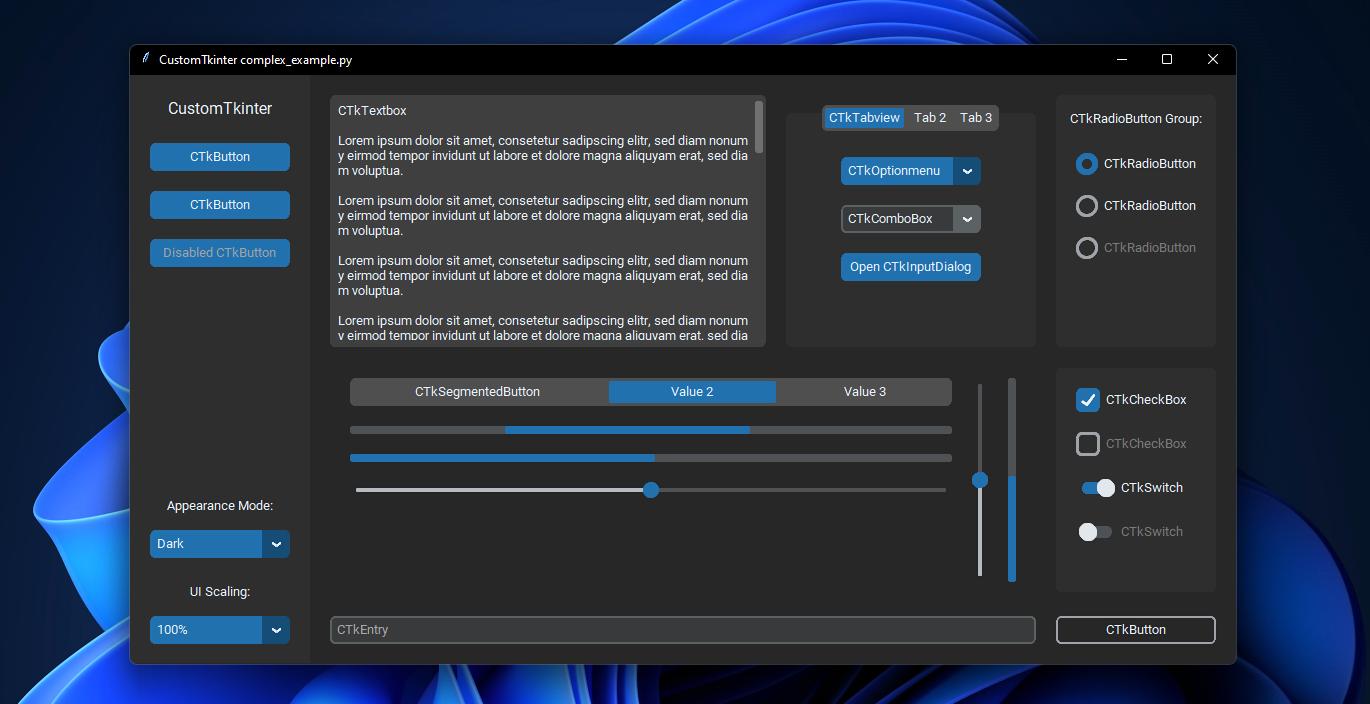The height and width of the screenshot is (704, 1370).
Task: Select the first CTkRadioButton option
Action: 1087,164
